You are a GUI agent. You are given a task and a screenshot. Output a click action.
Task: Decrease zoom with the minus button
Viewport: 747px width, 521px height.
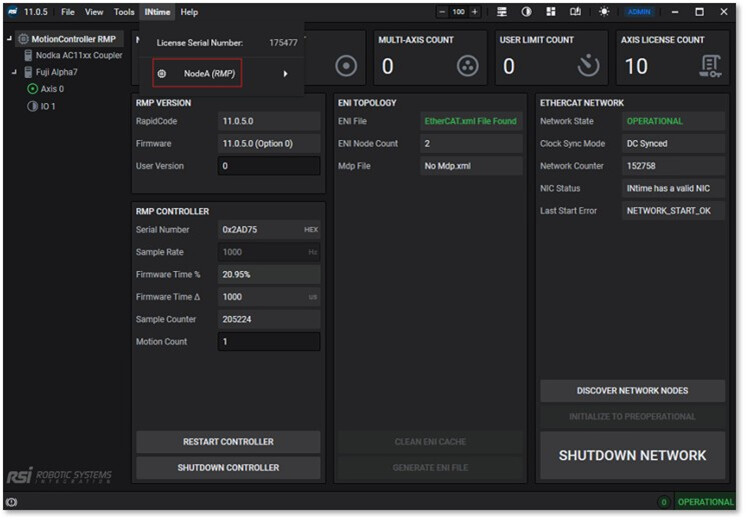click(x=442, y=12)
